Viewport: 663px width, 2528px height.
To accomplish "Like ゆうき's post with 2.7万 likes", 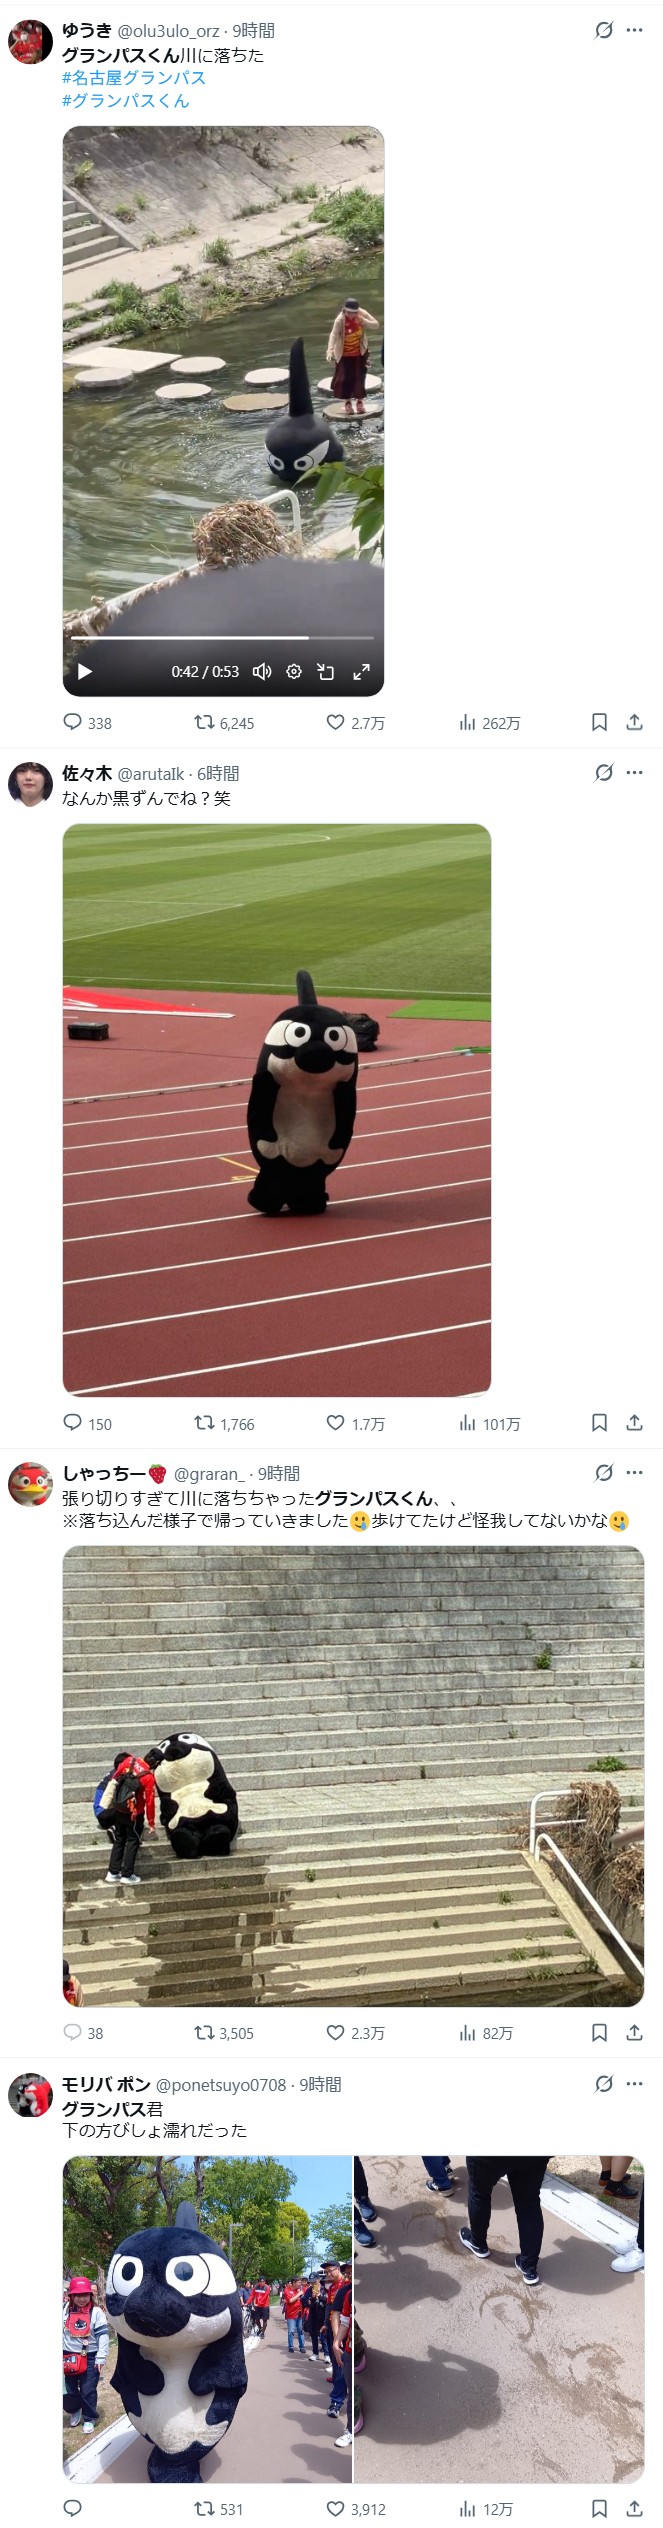I will (x=356, y=722).
